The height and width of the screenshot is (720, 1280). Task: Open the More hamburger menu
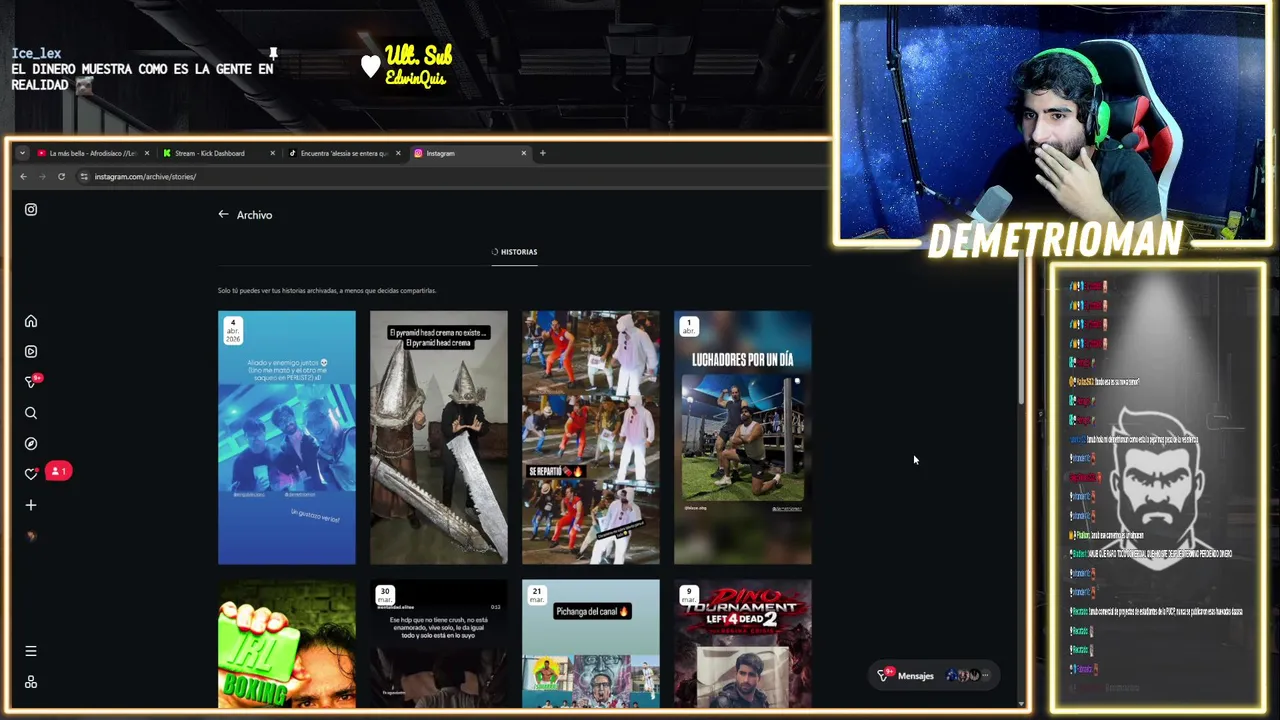31,651
